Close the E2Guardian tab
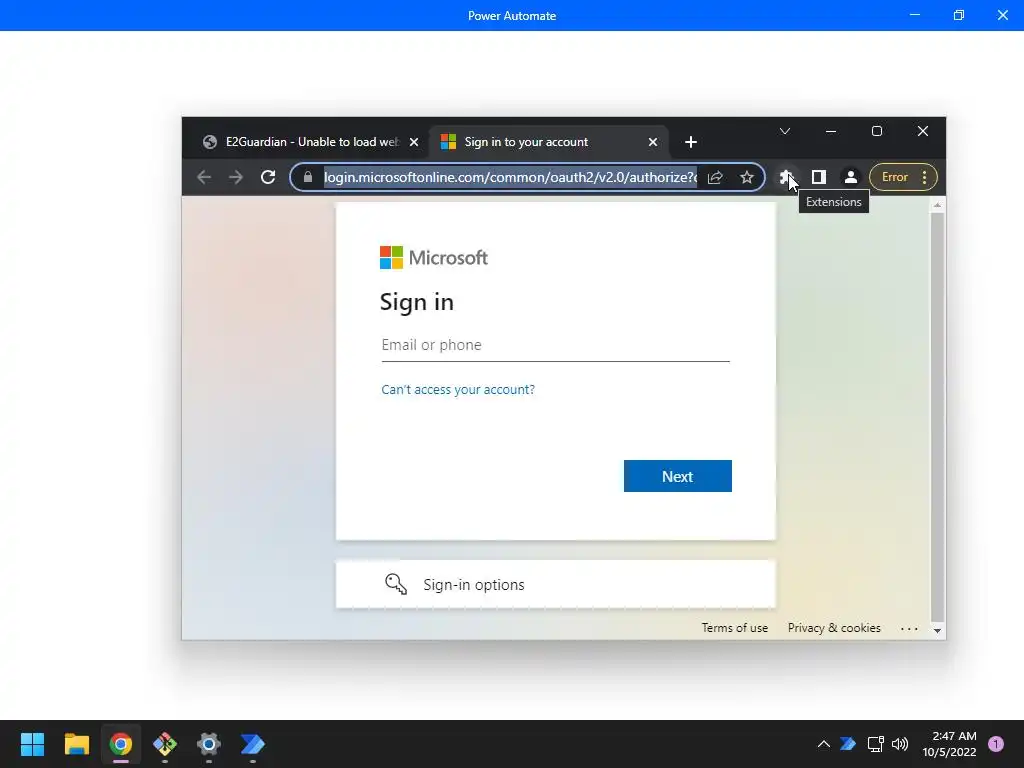The width and height of the screenshot is (1024, 768). [413, 142]
